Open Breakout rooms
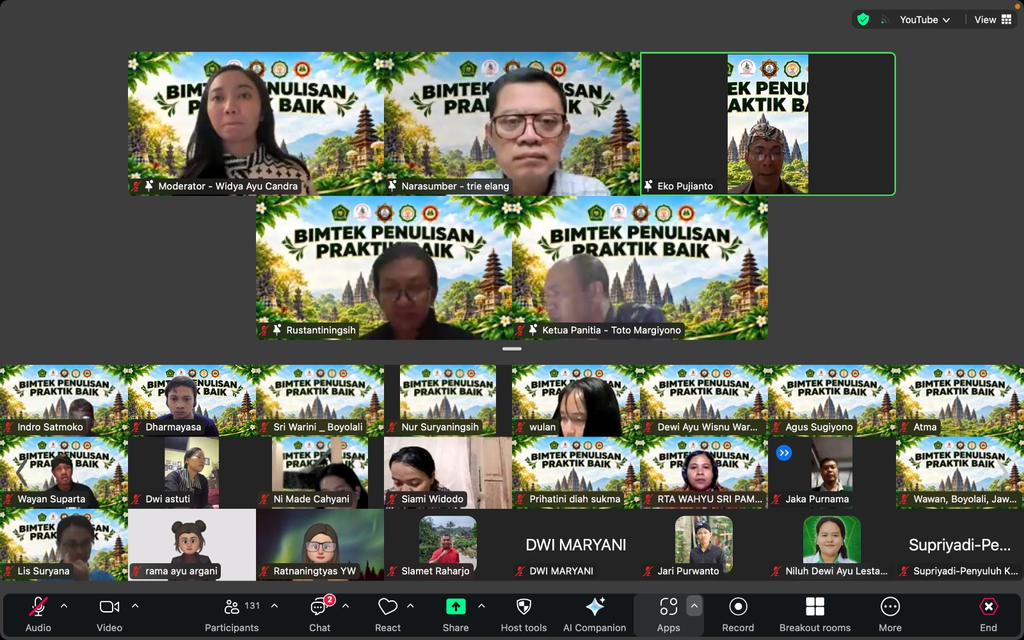Image resolution: width=1024 pixels, height=640 pixels. [x=814, y=615]
